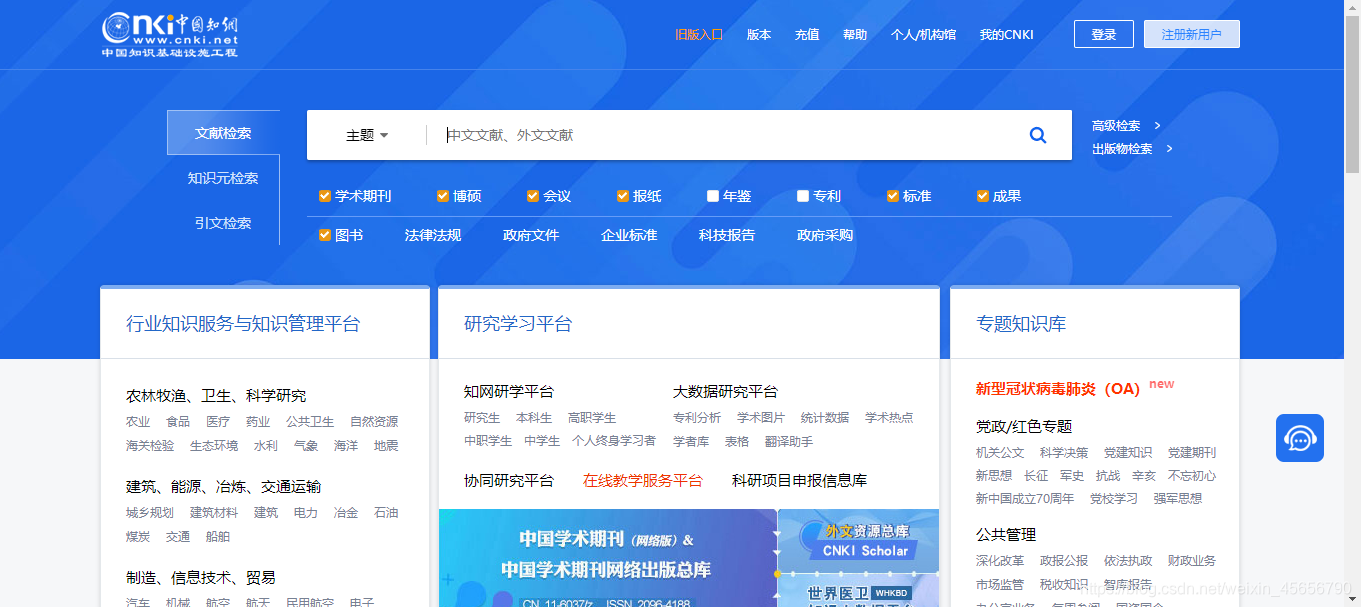The width and height of the screenshot is (1361, 607).
Task: Click the 统计数据 link
Action: click(x=825, y=417)
